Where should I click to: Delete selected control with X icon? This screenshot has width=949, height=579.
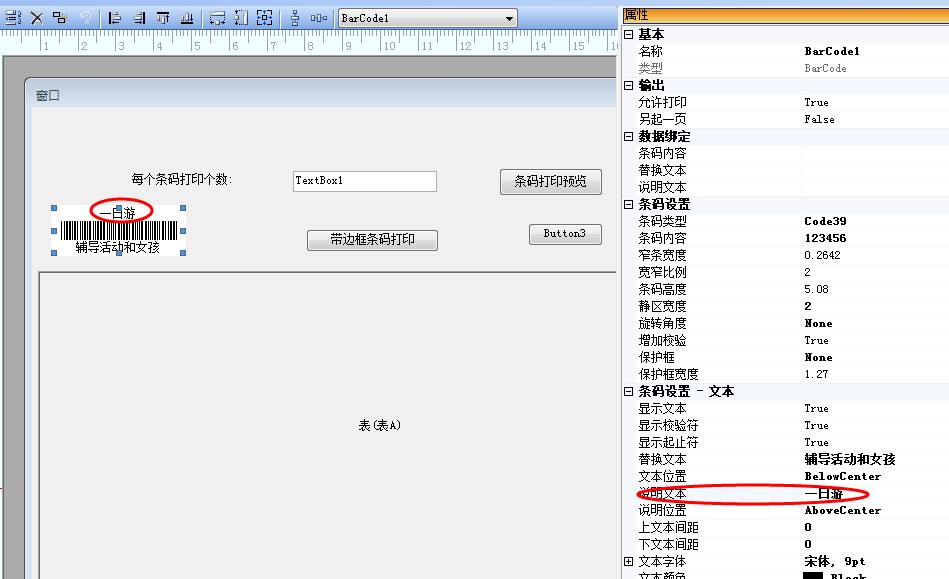coord(37,18)
